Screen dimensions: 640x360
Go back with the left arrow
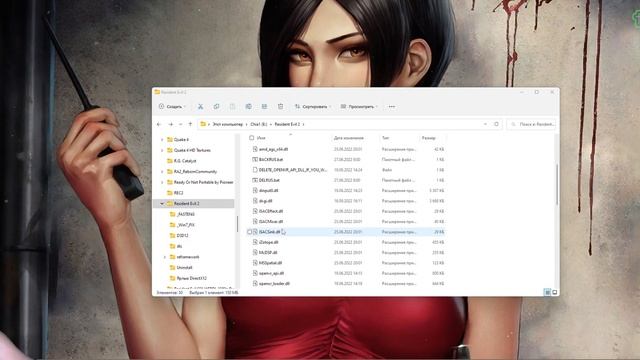(159, 124)
